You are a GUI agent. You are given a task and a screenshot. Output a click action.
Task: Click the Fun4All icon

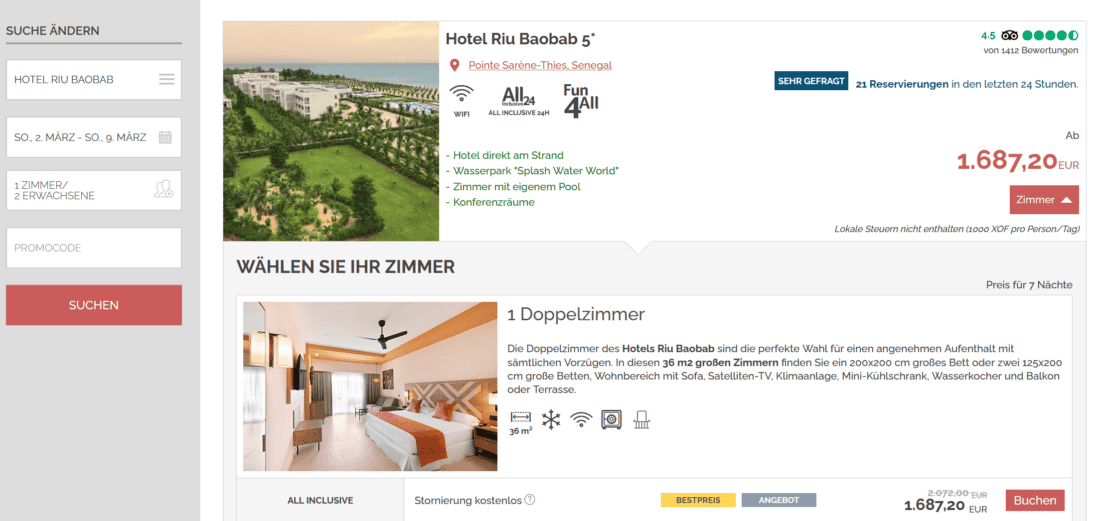tap(582, 101)
